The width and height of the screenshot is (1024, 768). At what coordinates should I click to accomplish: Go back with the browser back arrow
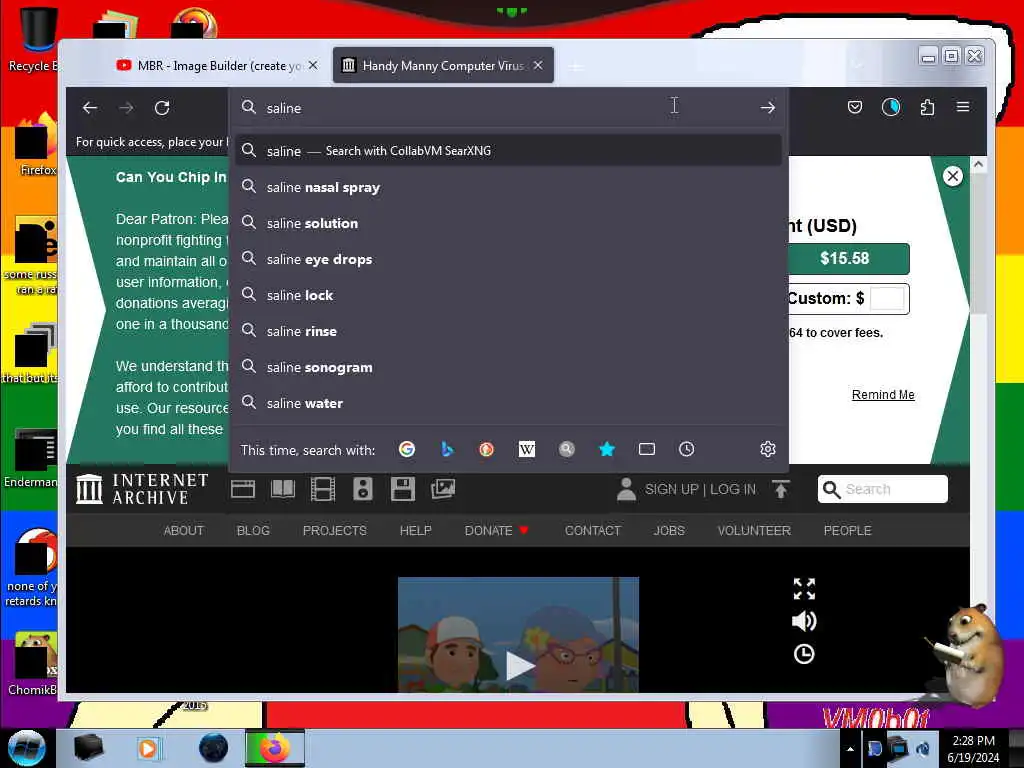90,108
